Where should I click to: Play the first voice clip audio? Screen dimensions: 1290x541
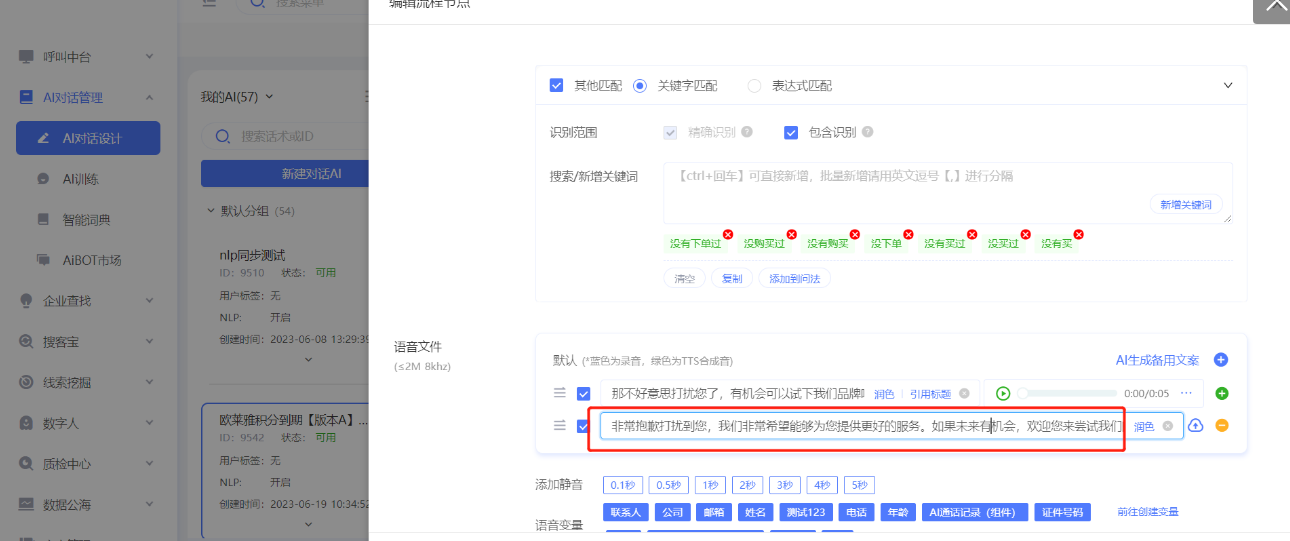[1003, 393]
